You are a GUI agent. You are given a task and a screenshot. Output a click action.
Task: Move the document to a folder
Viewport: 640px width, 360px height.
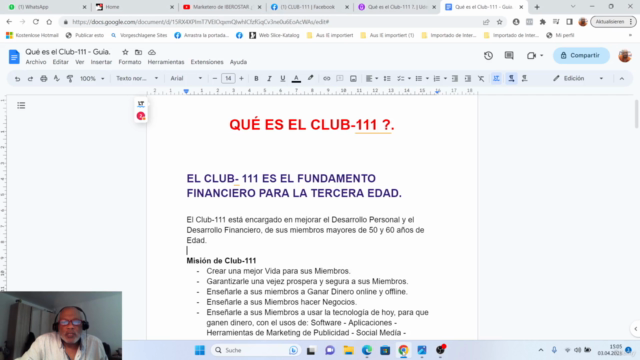click(x=138, y=52)
